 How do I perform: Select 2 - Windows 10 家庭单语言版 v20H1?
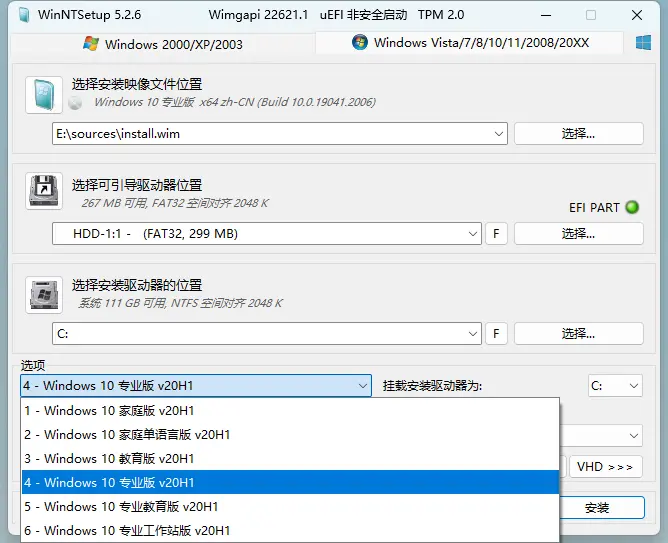(290, 434)
